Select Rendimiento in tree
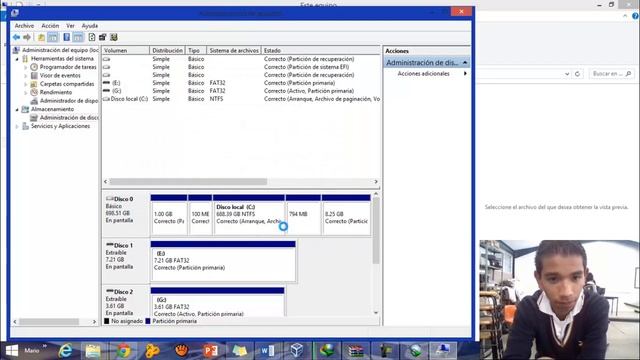Screen dimensions: 640x360 coord(56,92)
